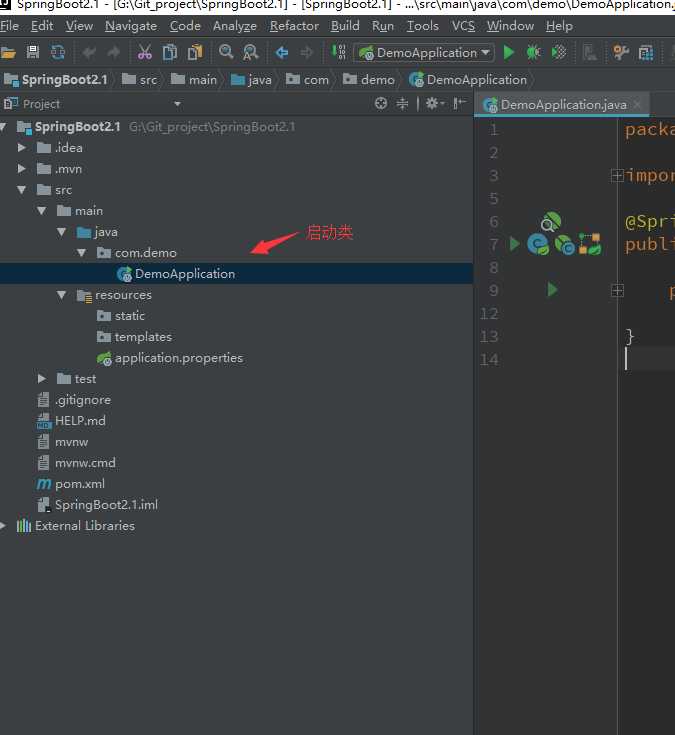Open the Help menu
The width and height of the screenshot is (675, 735).
pos(559,26)
